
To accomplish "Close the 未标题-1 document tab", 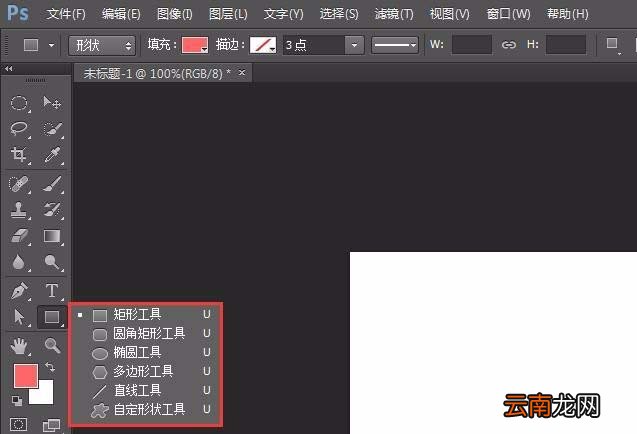I will [x=242, y=72].
